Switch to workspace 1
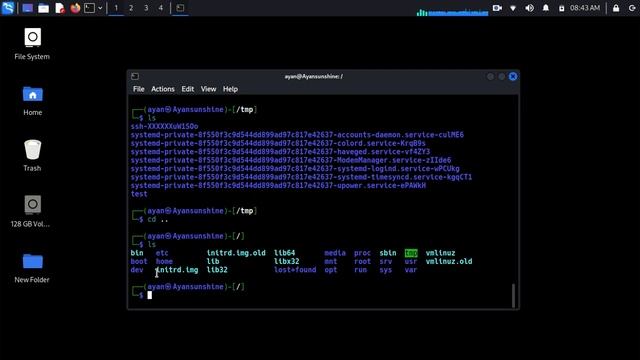The height and width of the screenshot is (360, 640). (x=116, y=8)
